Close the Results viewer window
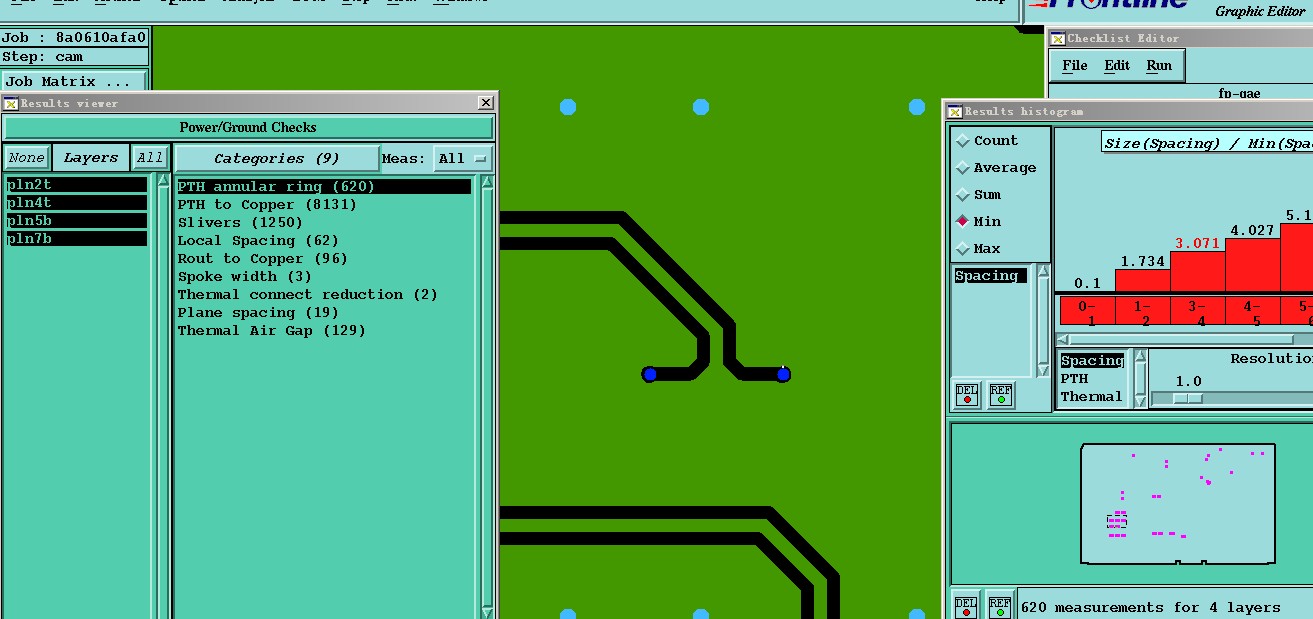Screen dimensions: 1313x619 tap(486, 103)
